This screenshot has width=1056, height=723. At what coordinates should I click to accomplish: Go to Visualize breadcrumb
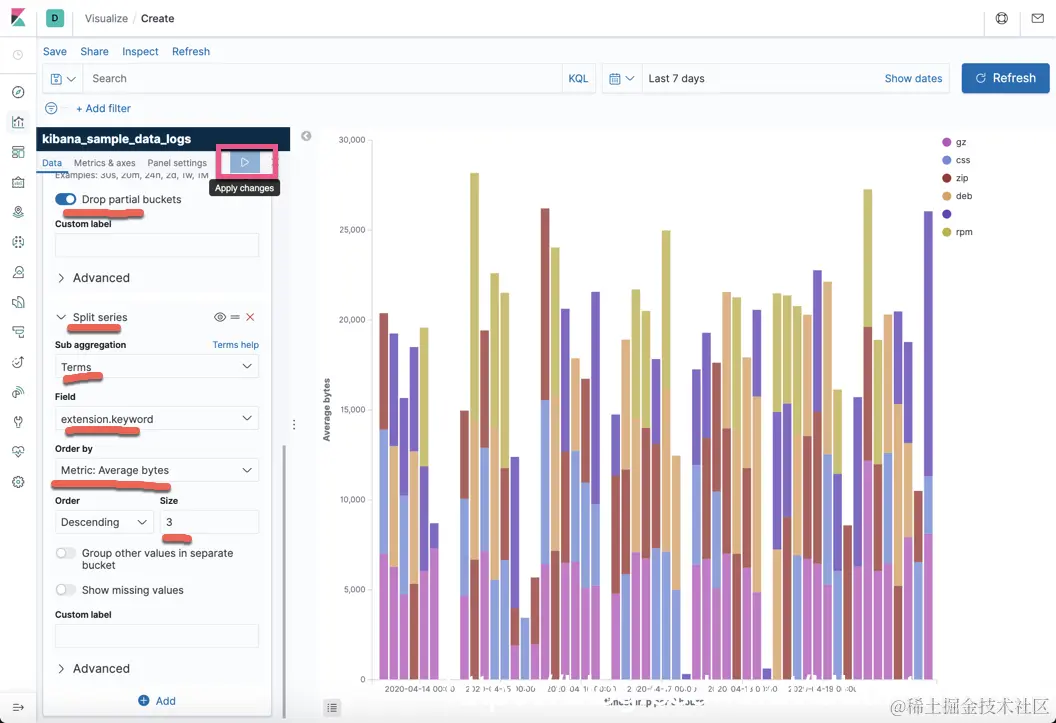[x=106, y=18]
